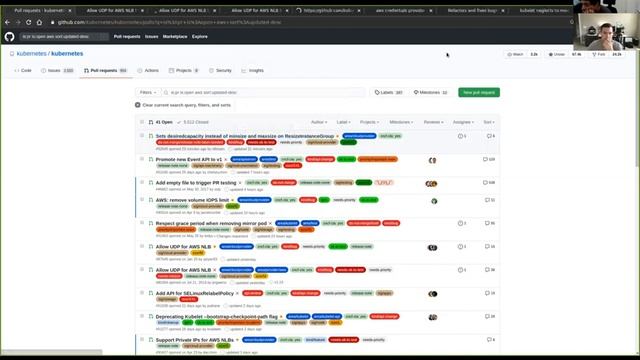This screenshot has height=360, width=640.
Task: Click the repository icon beside kubernetes
Action: 12,54
